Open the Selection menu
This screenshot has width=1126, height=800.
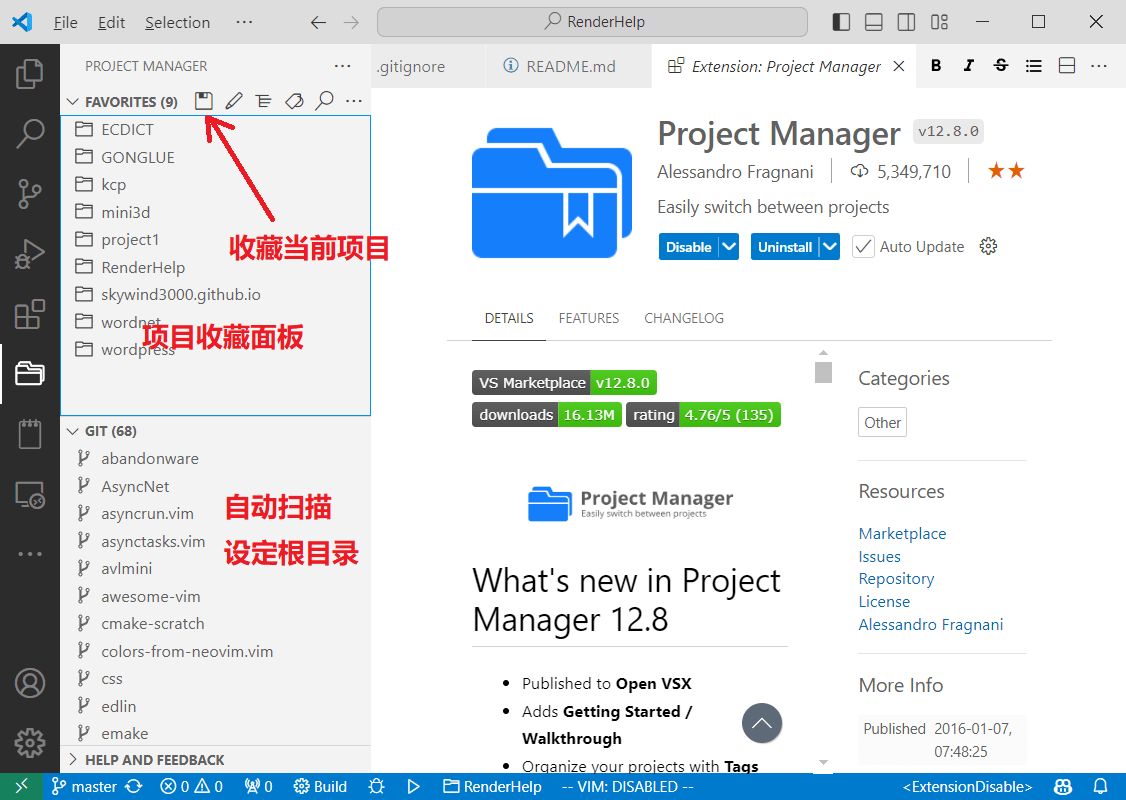coord(177,22)
